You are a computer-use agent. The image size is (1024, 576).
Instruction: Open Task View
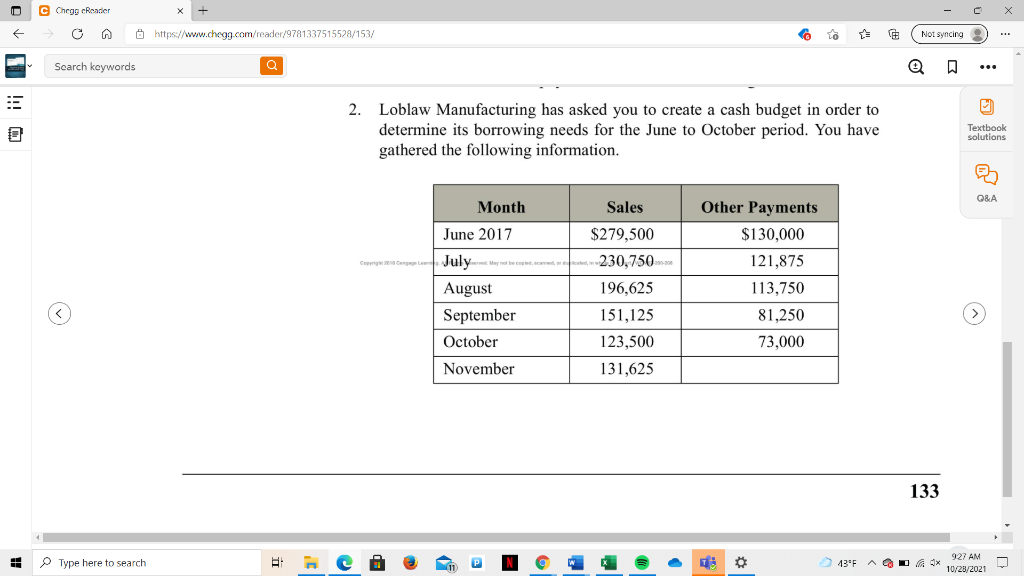tap(277, 562)
